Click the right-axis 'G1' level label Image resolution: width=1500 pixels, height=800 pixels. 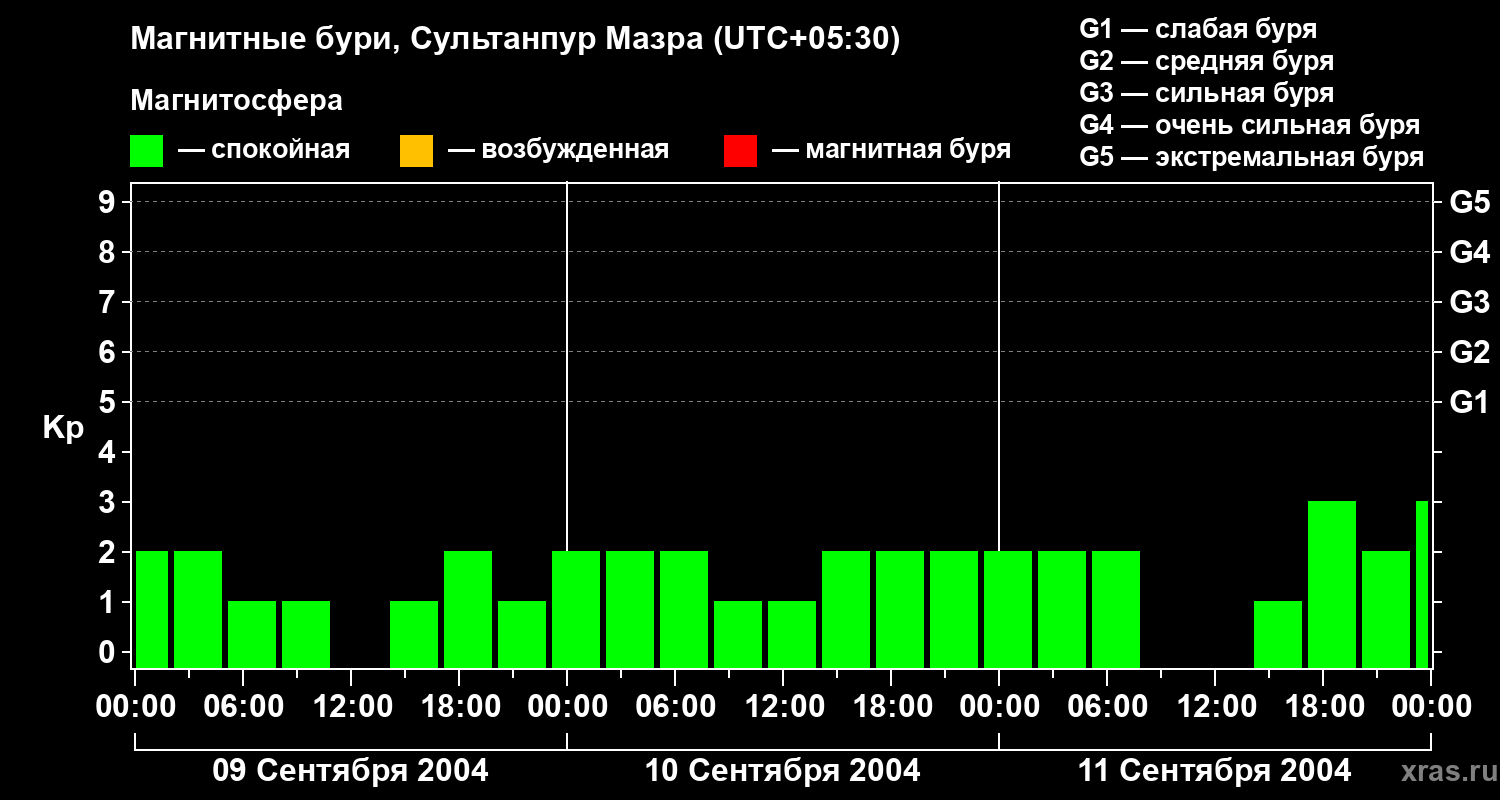[1469, 402]
